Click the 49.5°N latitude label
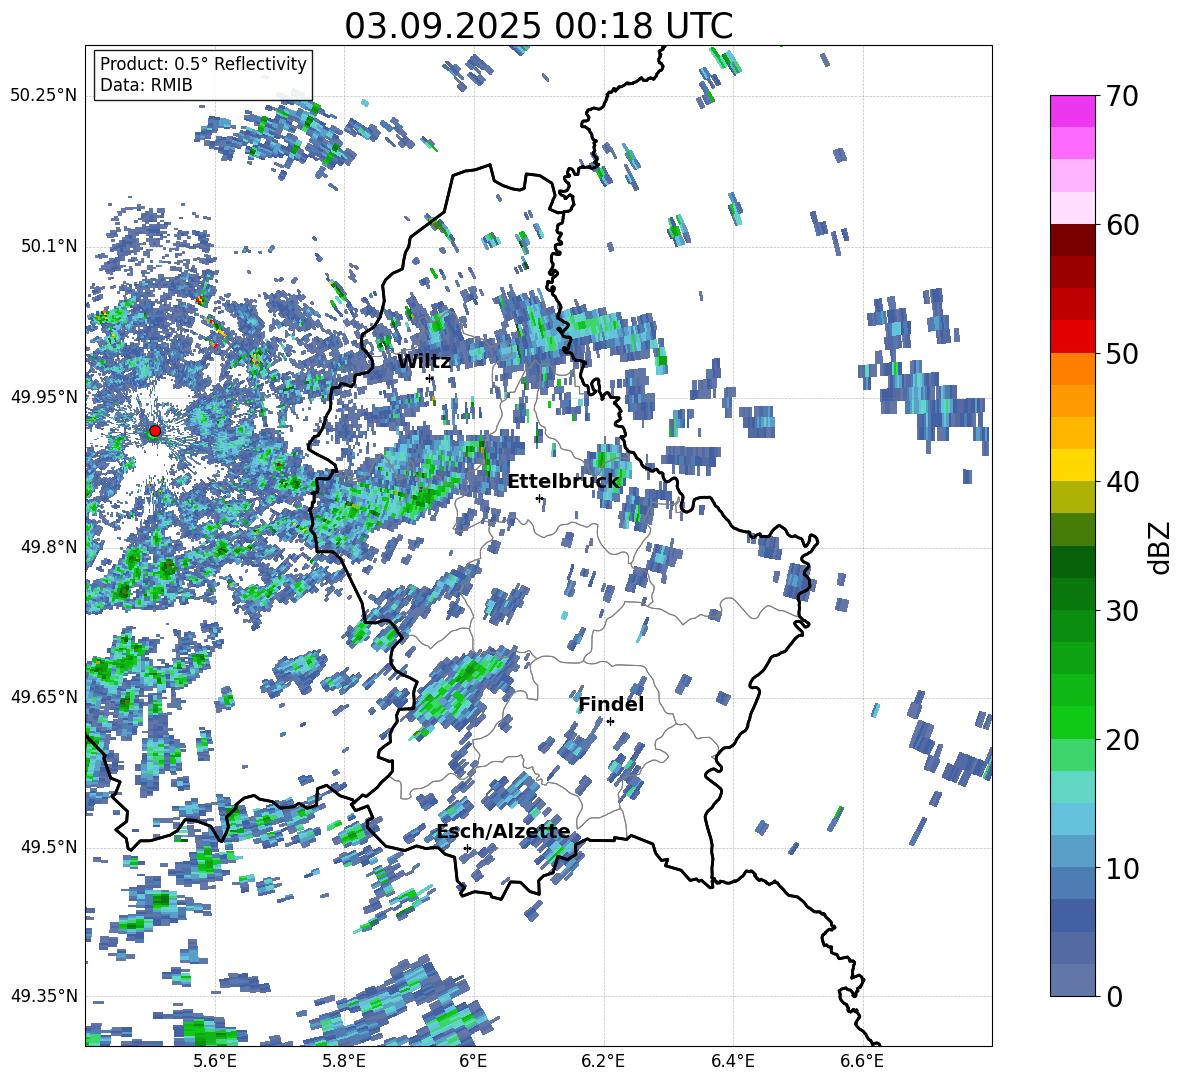 click(49, 846)
